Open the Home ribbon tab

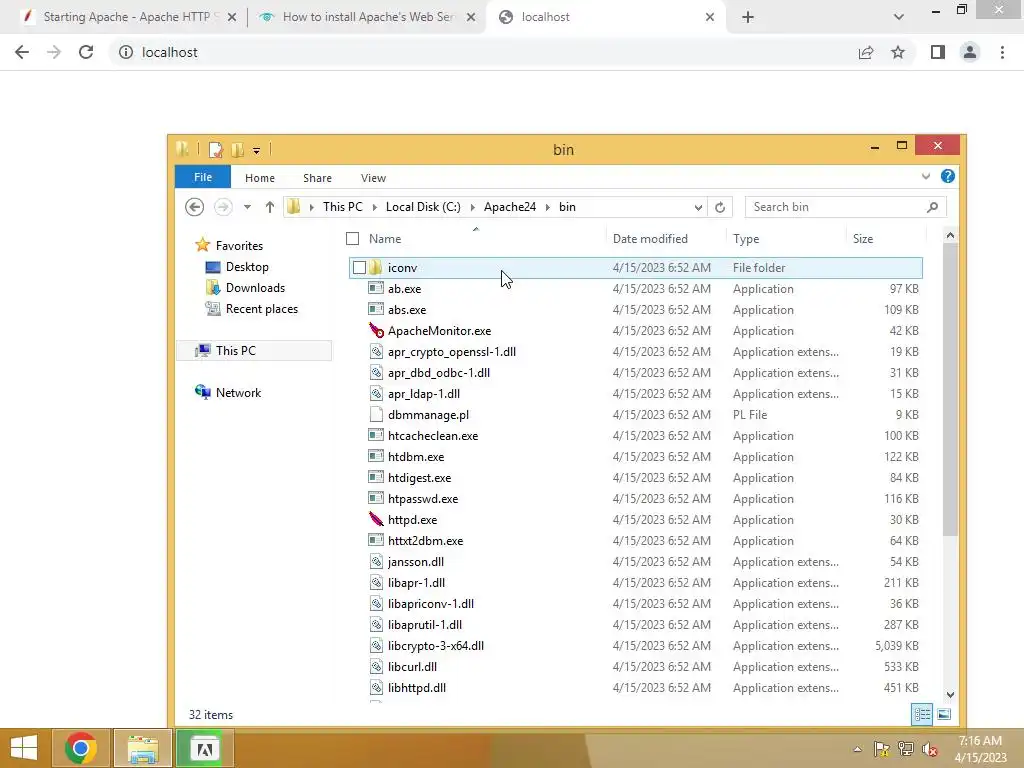tap(259, 178)
